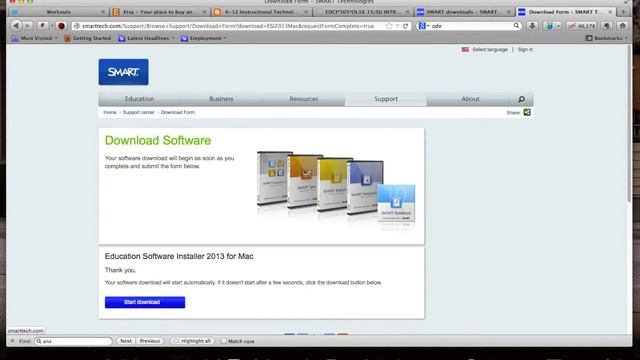Screen dimensions: 640x360
Task: Click the Start download button
Action: (x=145, y=302)
